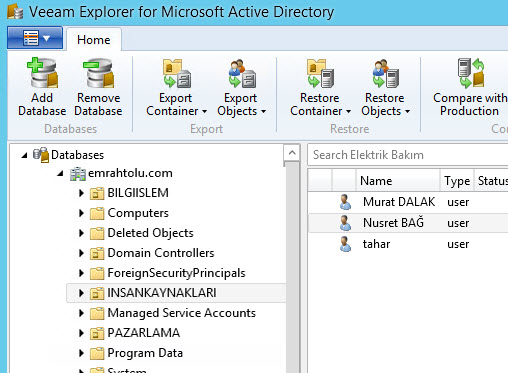Click Compare with Production icon
The width and height of the screenshot is (508, 373).
[470, 73]
